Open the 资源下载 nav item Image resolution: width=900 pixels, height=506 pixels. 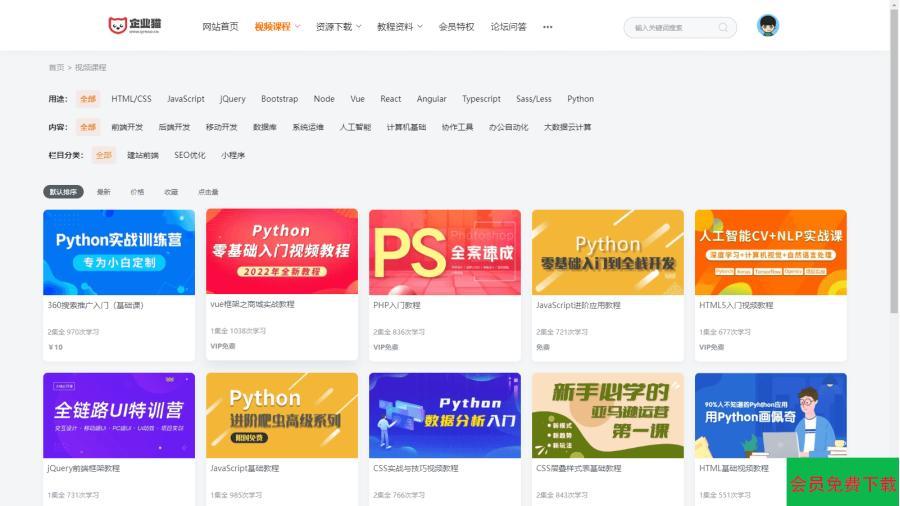tap(334, 27)
